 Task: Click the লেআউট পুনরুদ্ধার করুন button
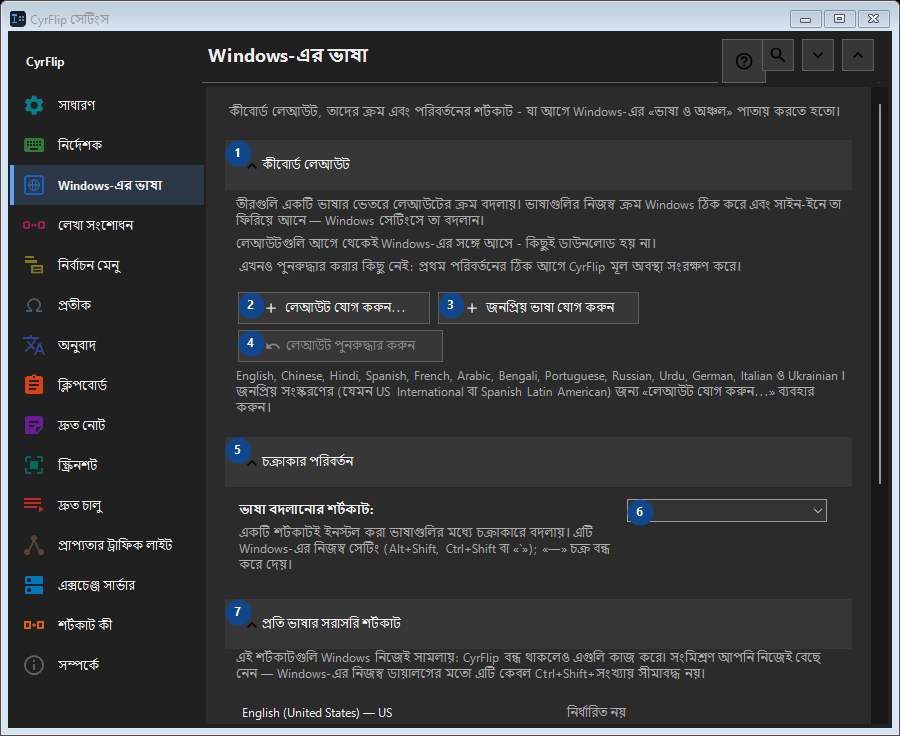pyautogui.click(x=340, y=346)
